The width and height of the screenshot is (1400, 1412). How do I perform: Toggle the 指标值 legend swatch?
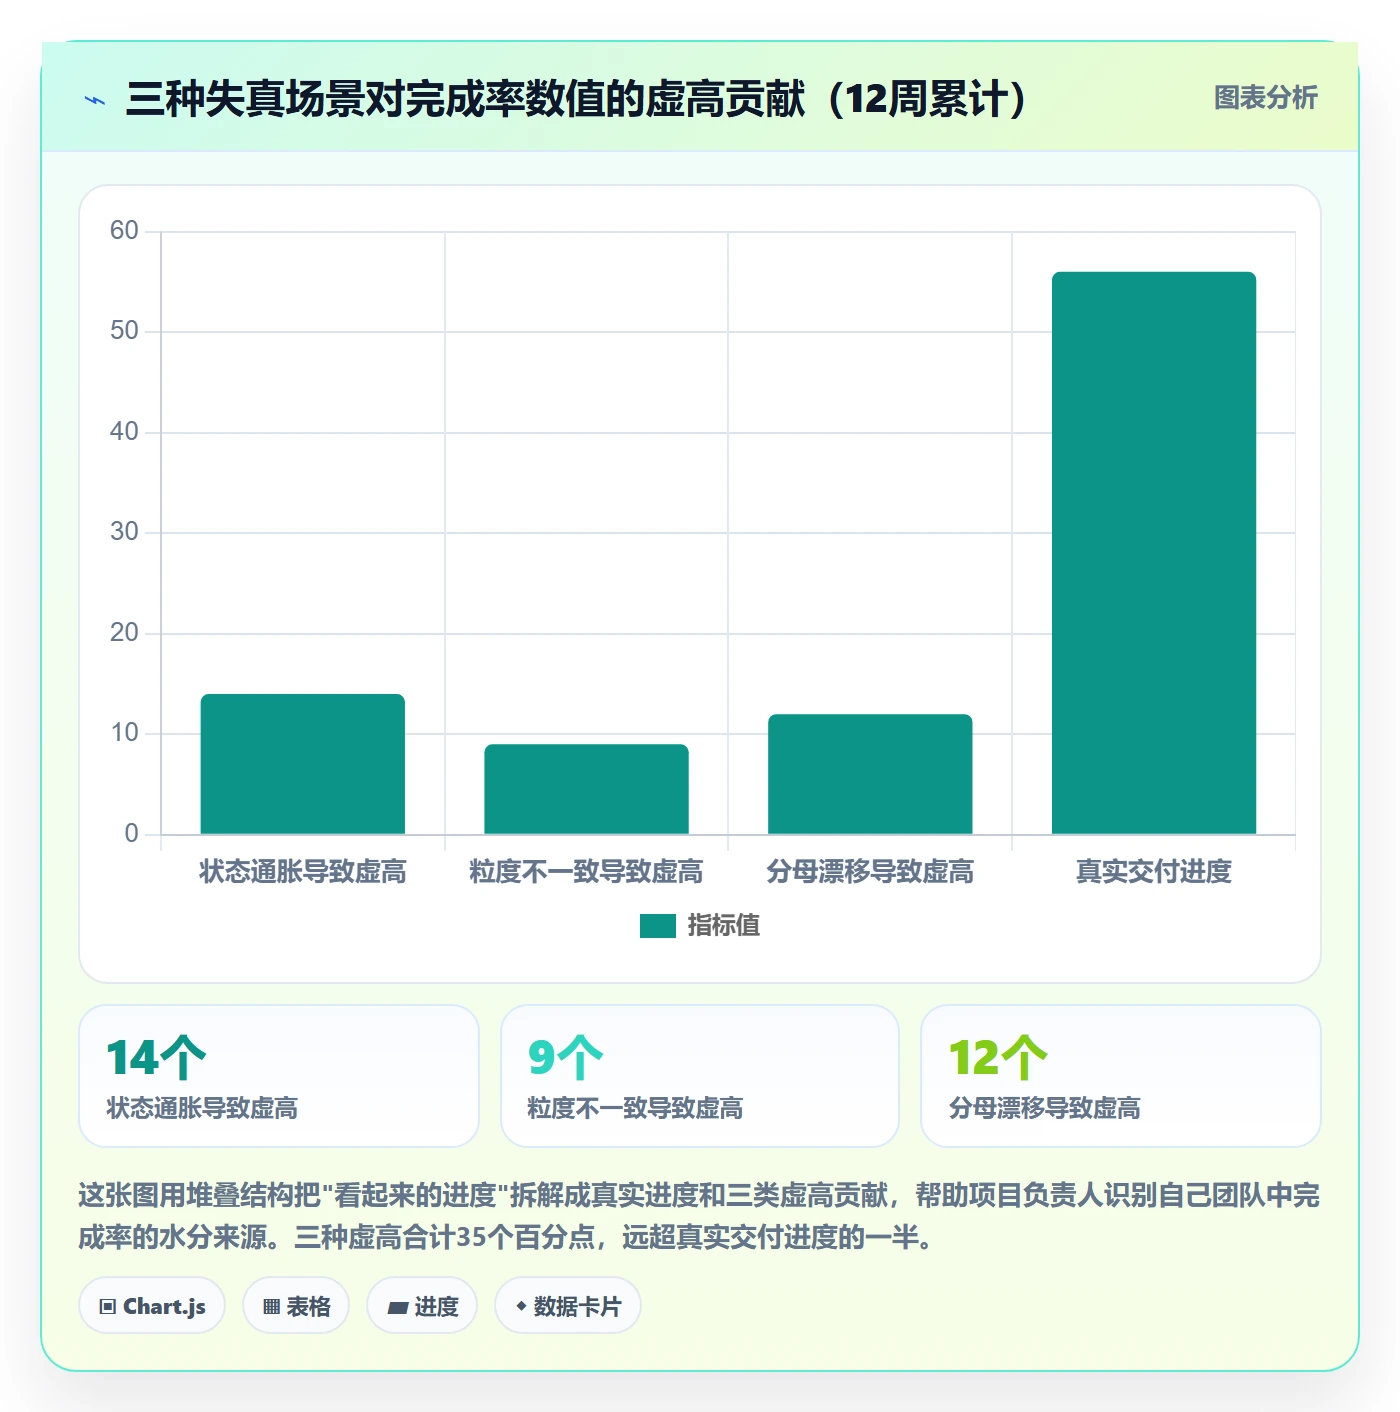(x=658, y=926)
